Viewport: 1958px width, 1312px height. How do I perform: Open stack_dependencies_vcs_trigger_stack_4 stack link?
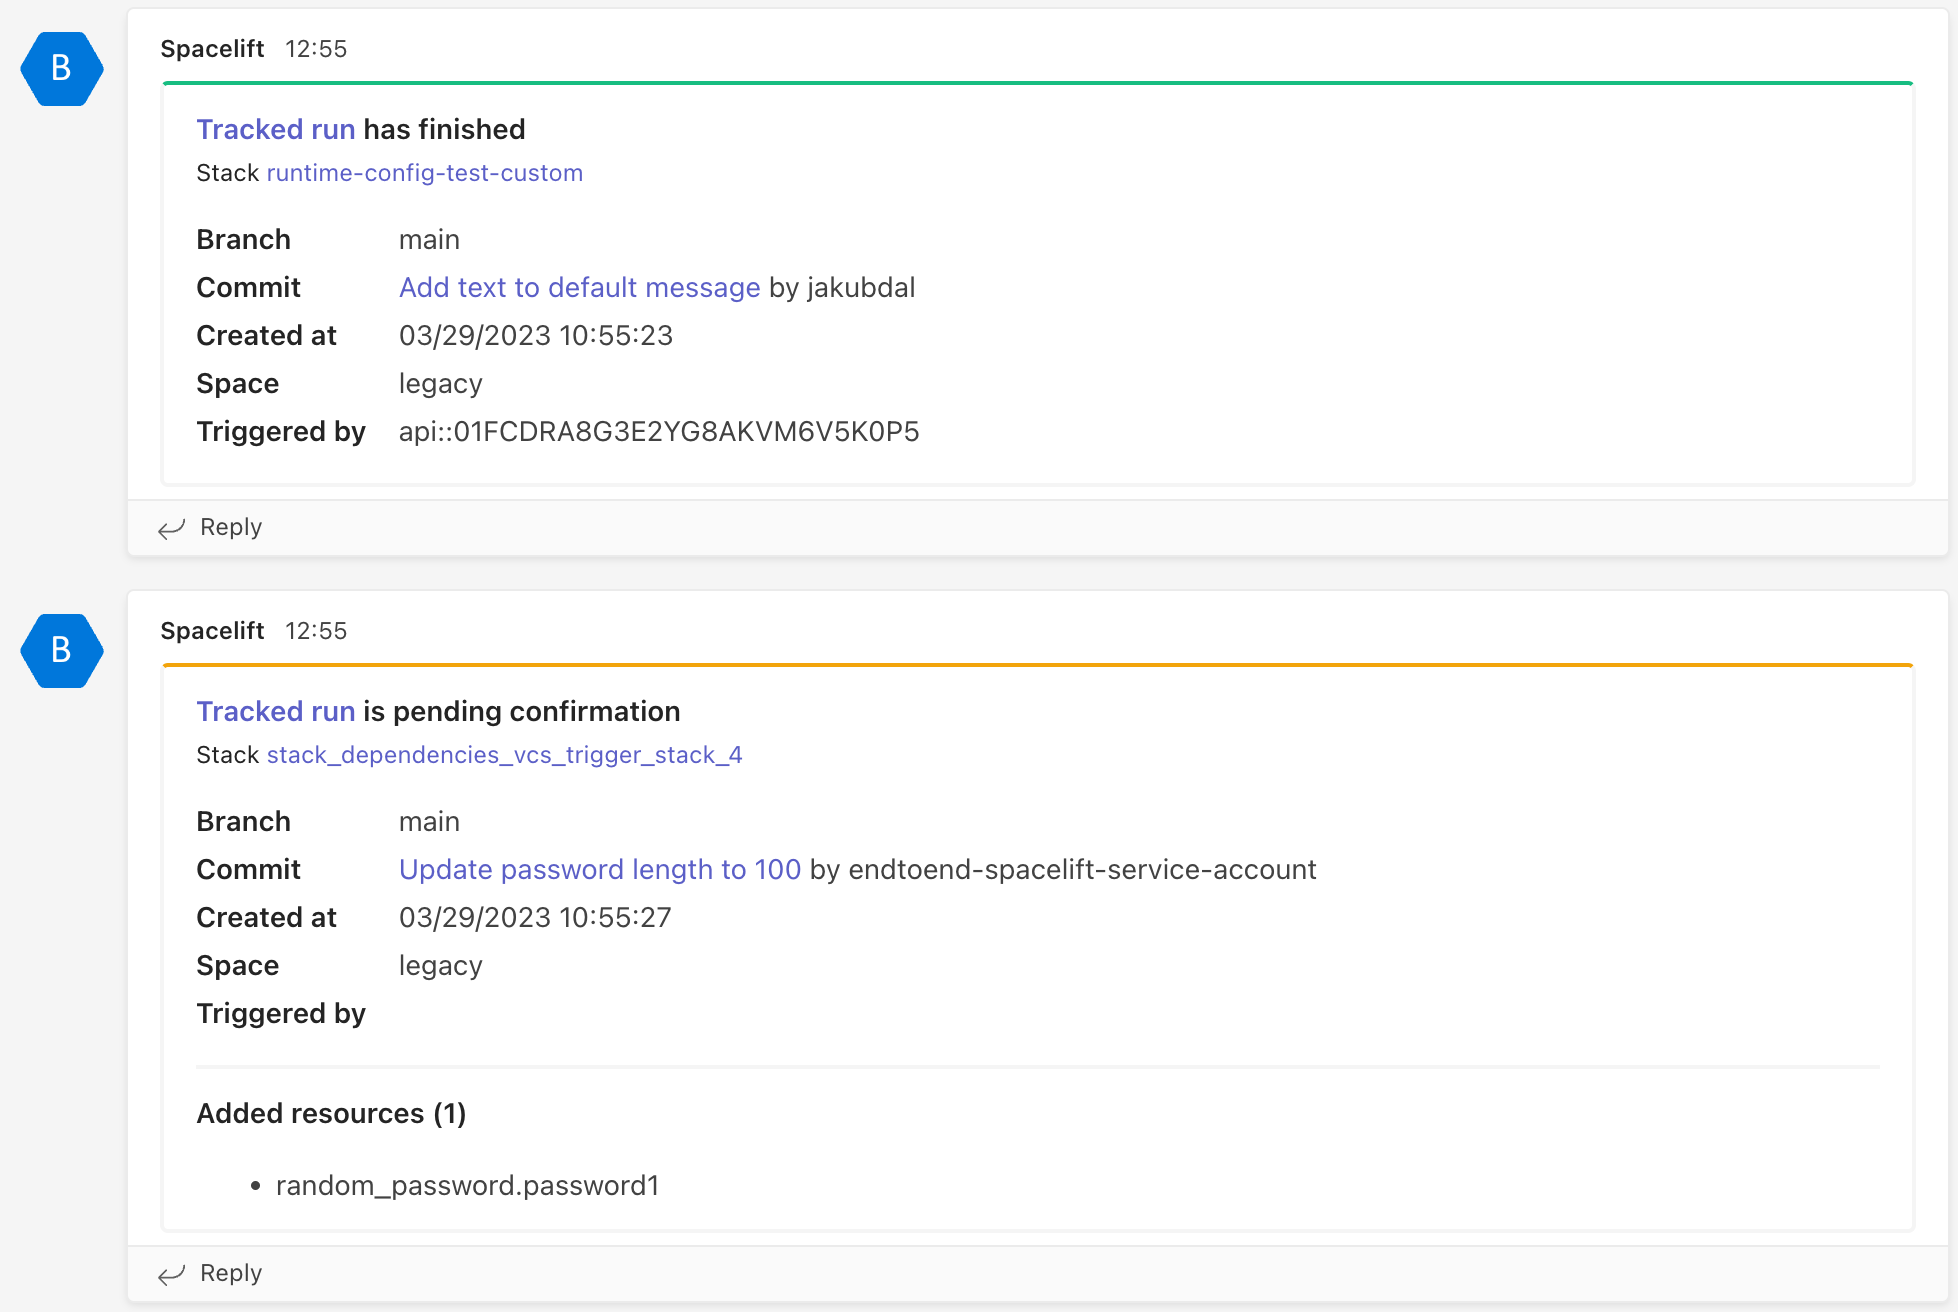(504, 755)
